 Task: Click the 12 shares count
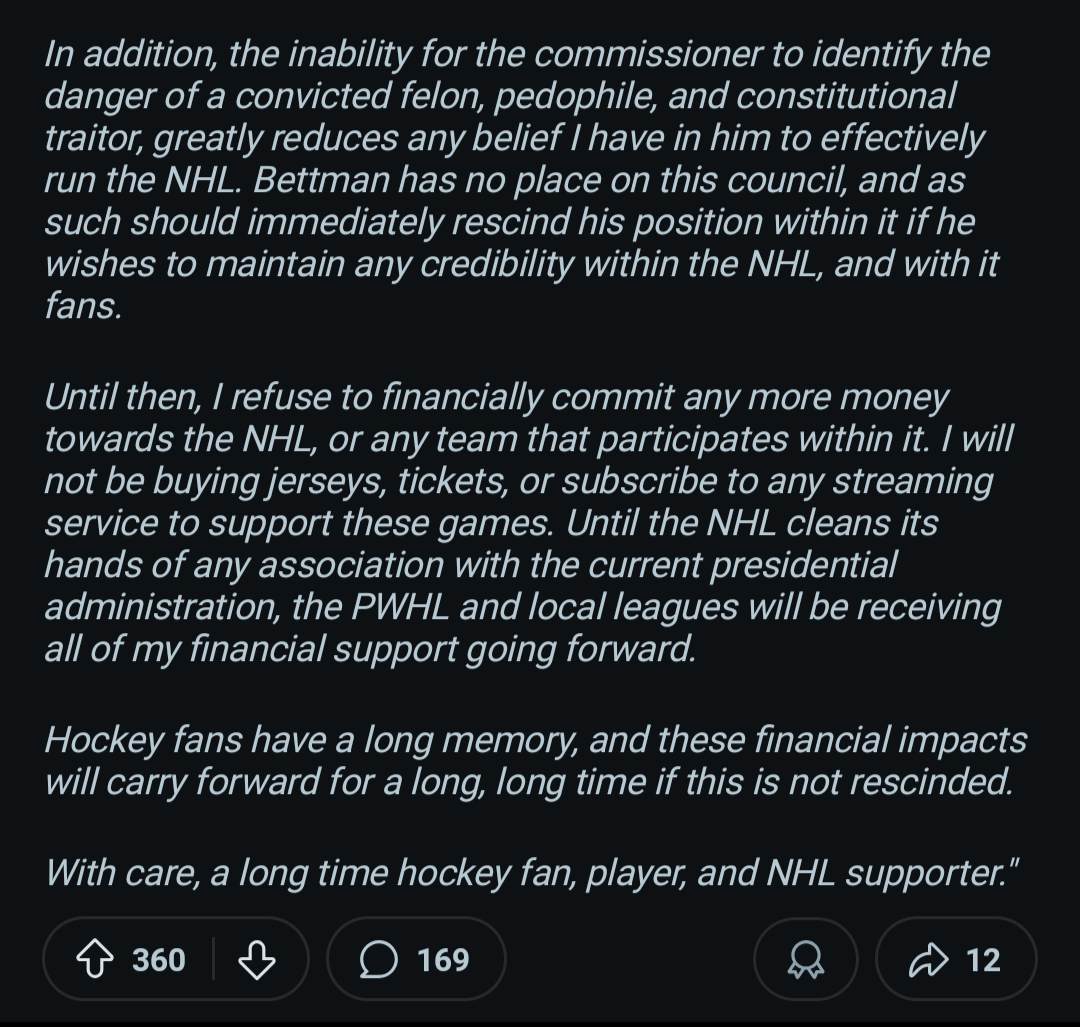[983, 959]
